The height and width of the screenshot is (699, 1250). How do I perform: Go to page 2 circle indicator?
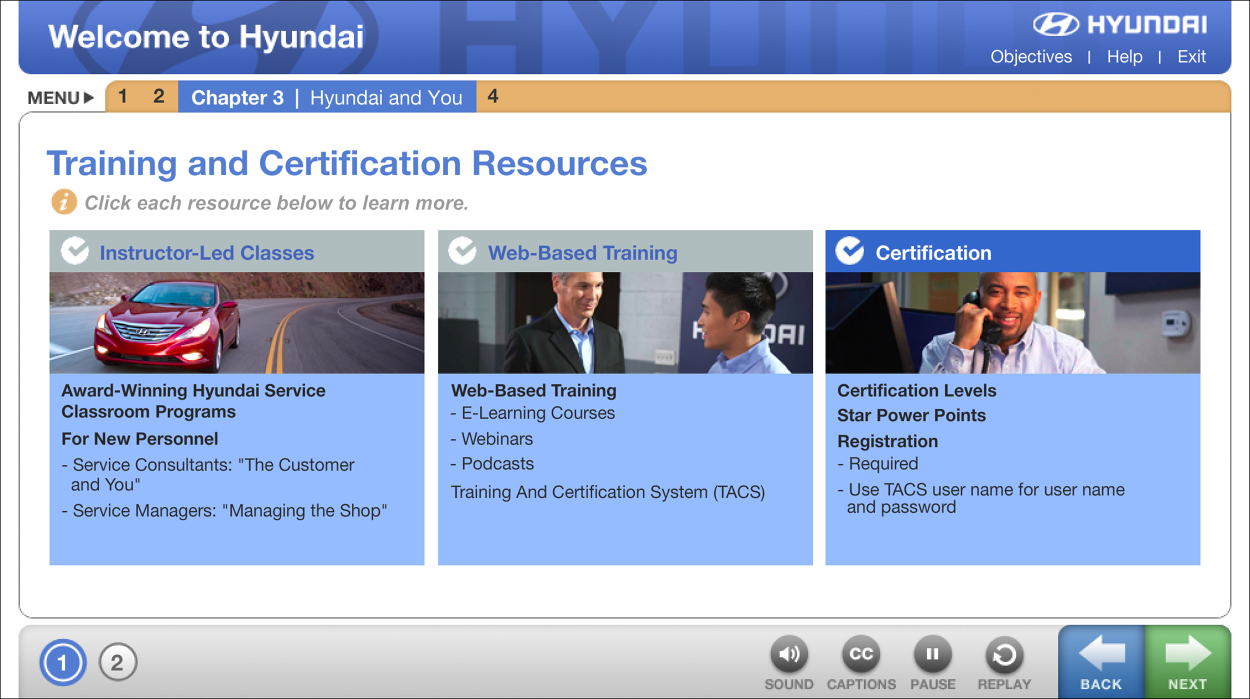(x=117, y=662)
